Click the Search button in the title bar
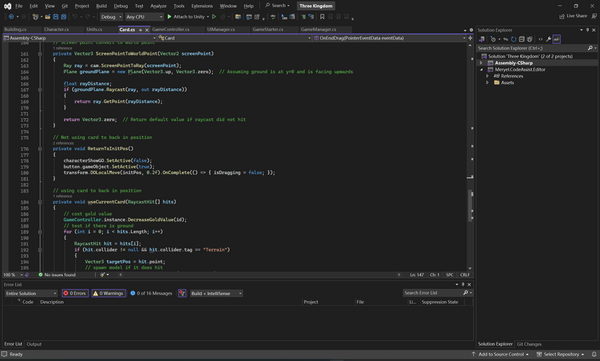This screenshot has width=600, height=361. coord(278,6)
